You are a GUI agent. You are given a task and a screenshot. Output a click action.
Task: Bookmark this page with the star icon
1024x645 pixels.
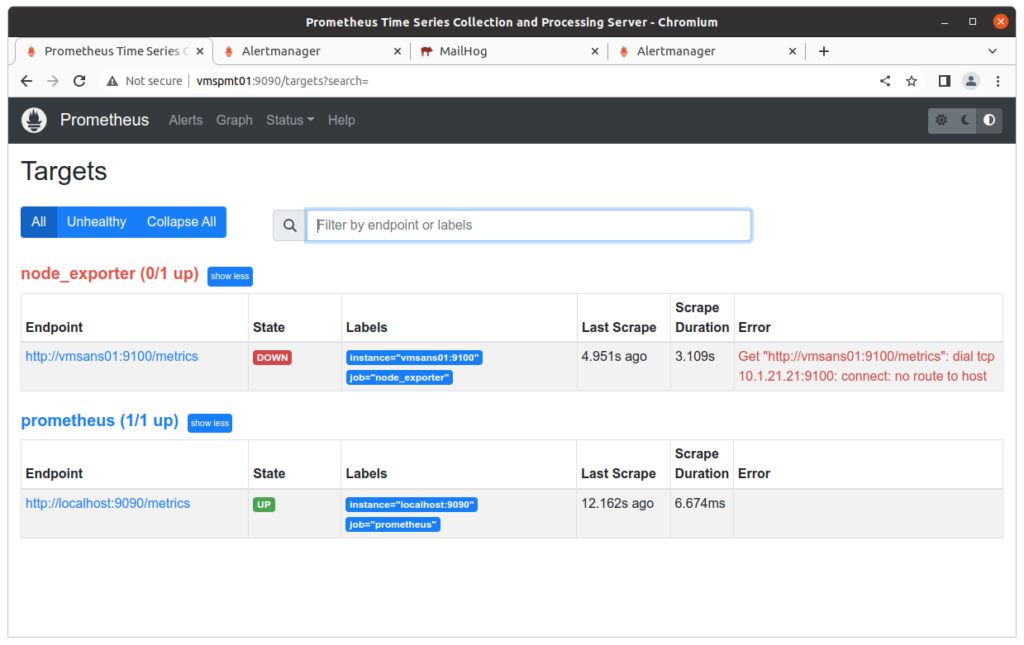[x=912, y=81]
